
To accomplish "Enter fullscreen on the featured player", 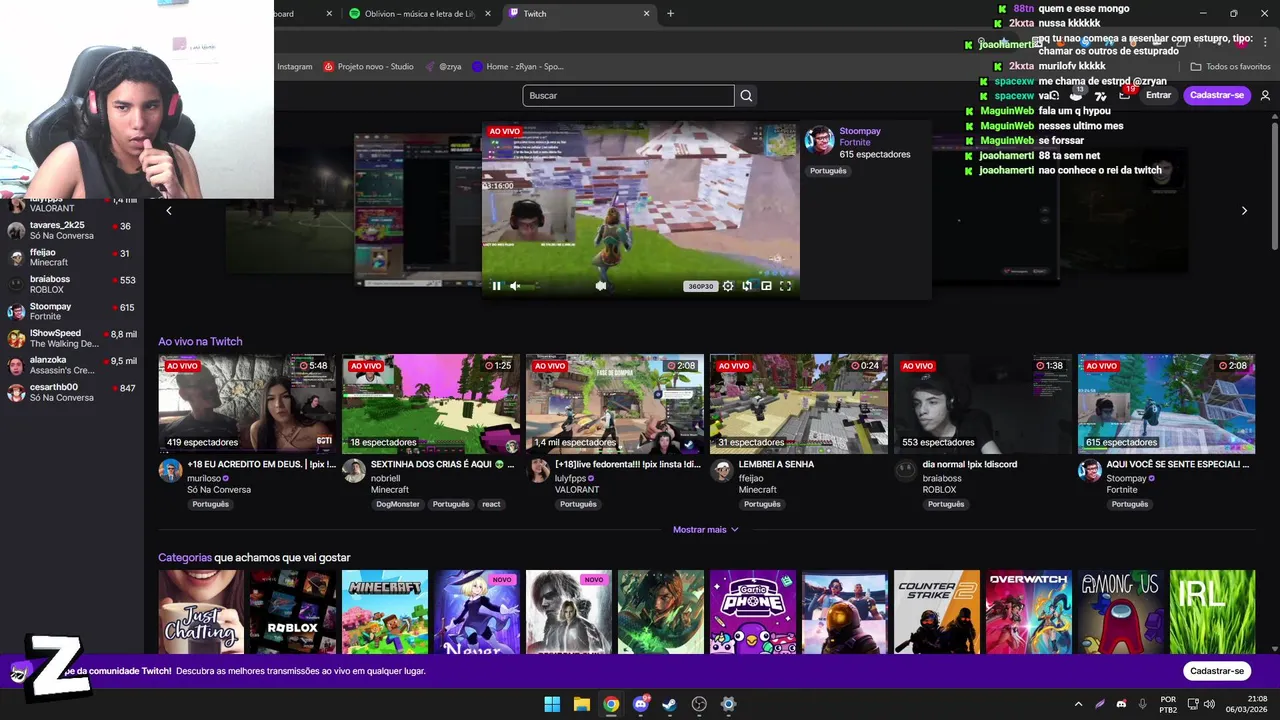I will pos(785,286).
